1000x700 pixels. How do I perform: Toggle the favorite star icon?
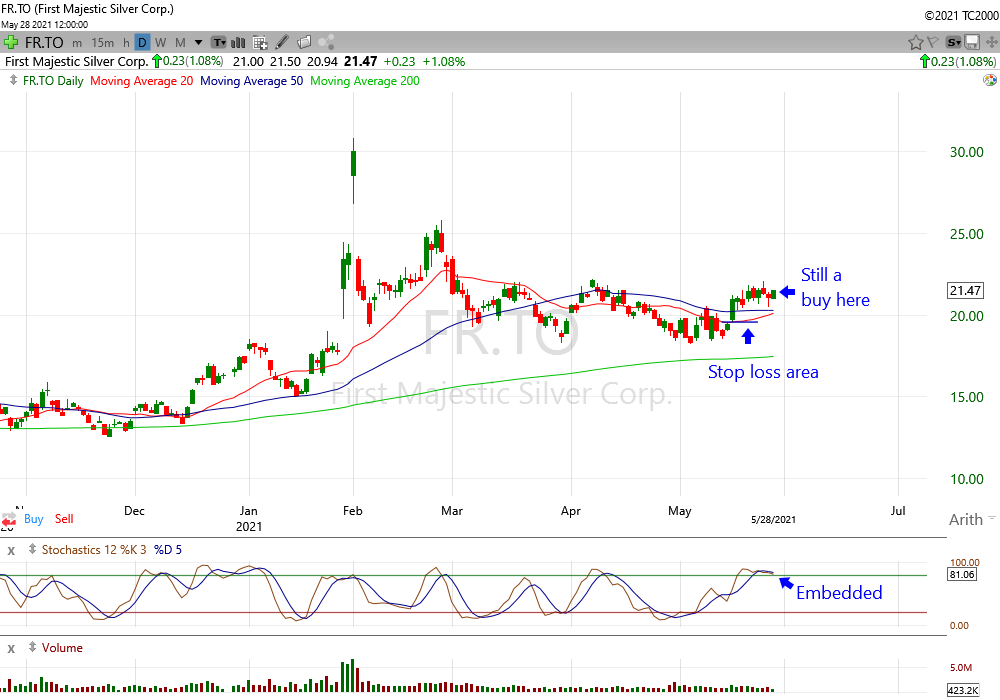tap(916, 43)
